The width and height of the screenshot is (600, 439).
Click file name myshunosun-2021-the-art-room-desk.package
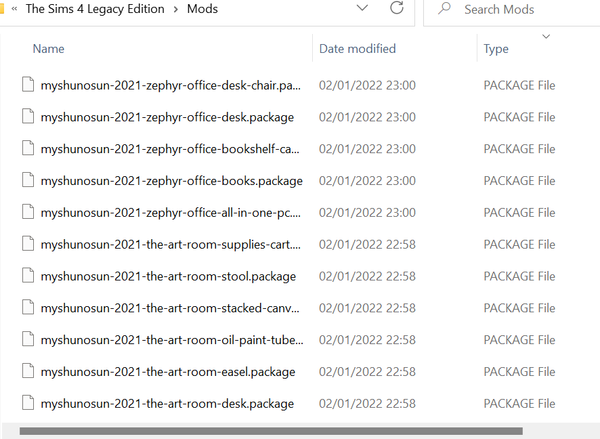[167, 403]
